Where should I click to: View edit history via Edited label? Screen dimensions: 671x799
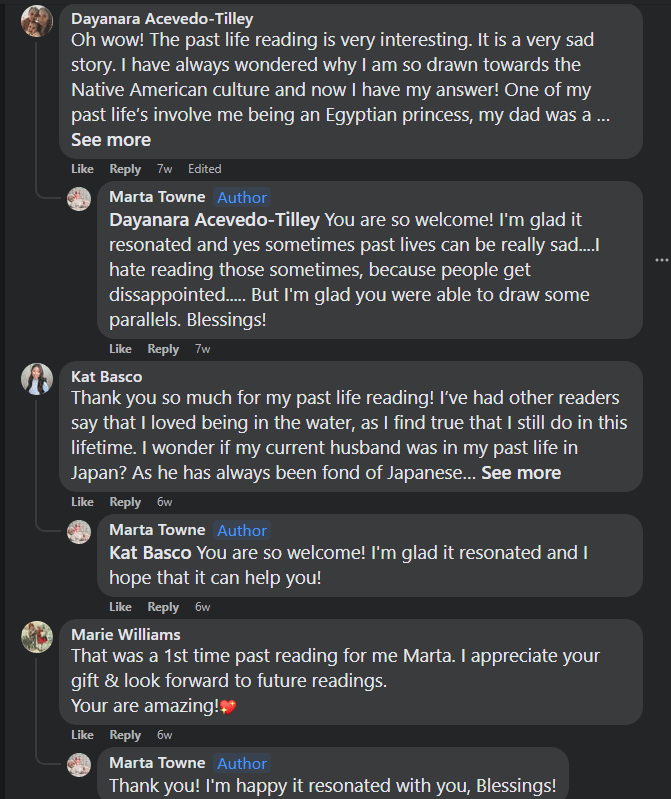[x=205, y=169]
